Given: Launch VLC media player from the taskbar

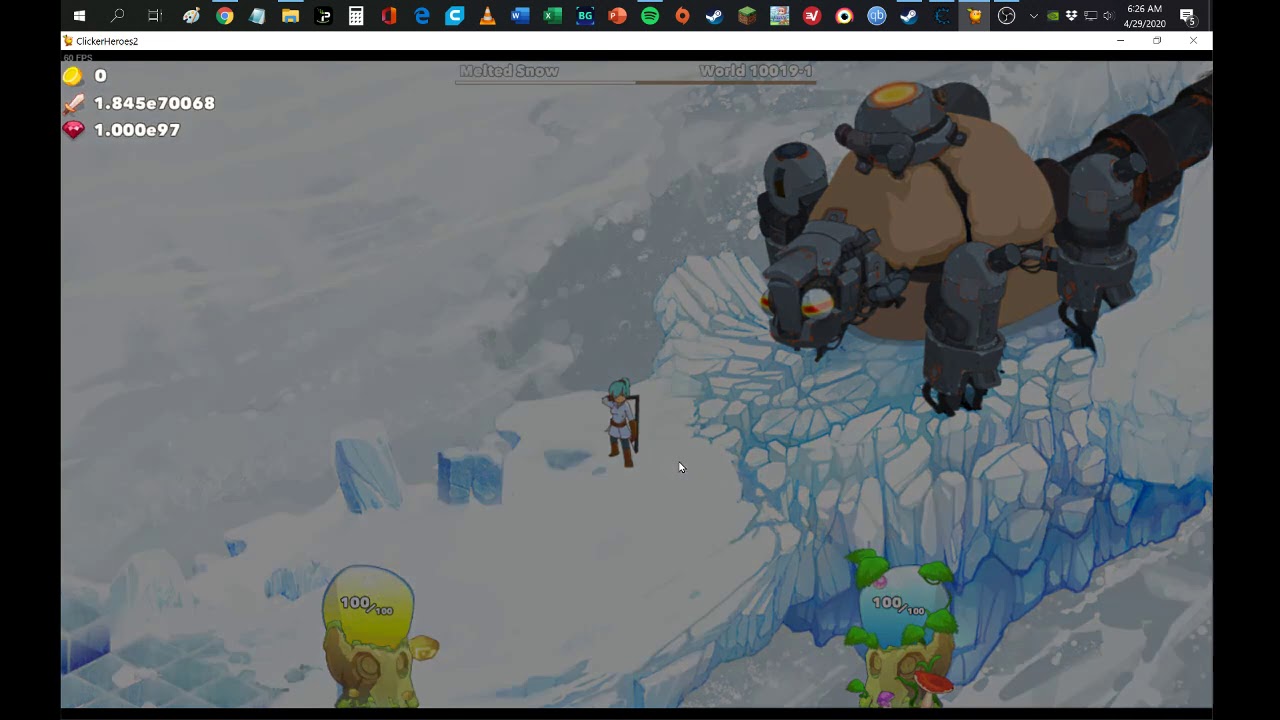Looking at the screenshot, I should click(487, 16).
